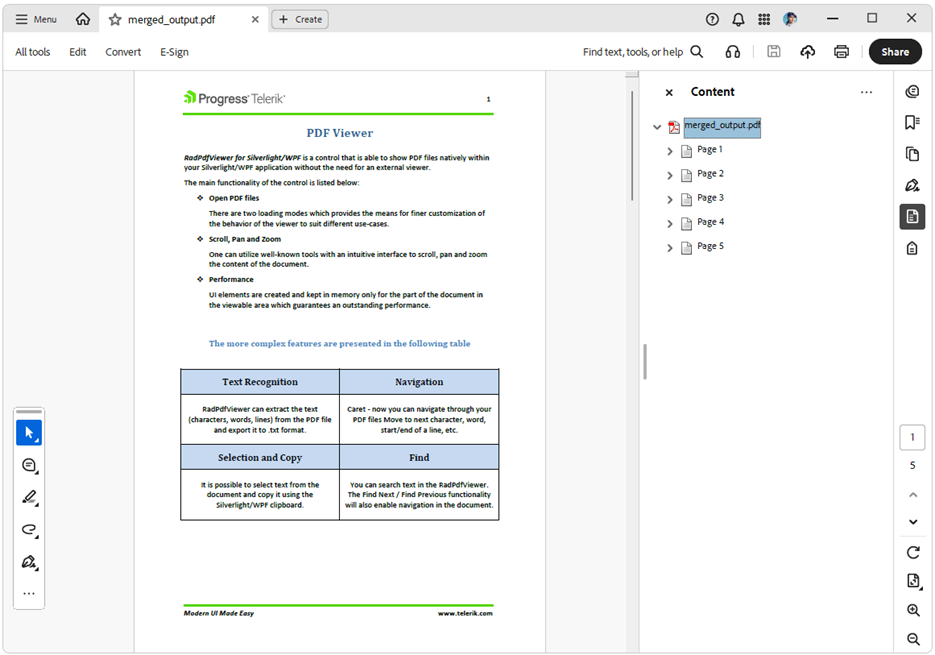The width and height of the screenshot is (935, 655).
Task: Expand Page 1 in the Content panel
Action: (670, 150)
